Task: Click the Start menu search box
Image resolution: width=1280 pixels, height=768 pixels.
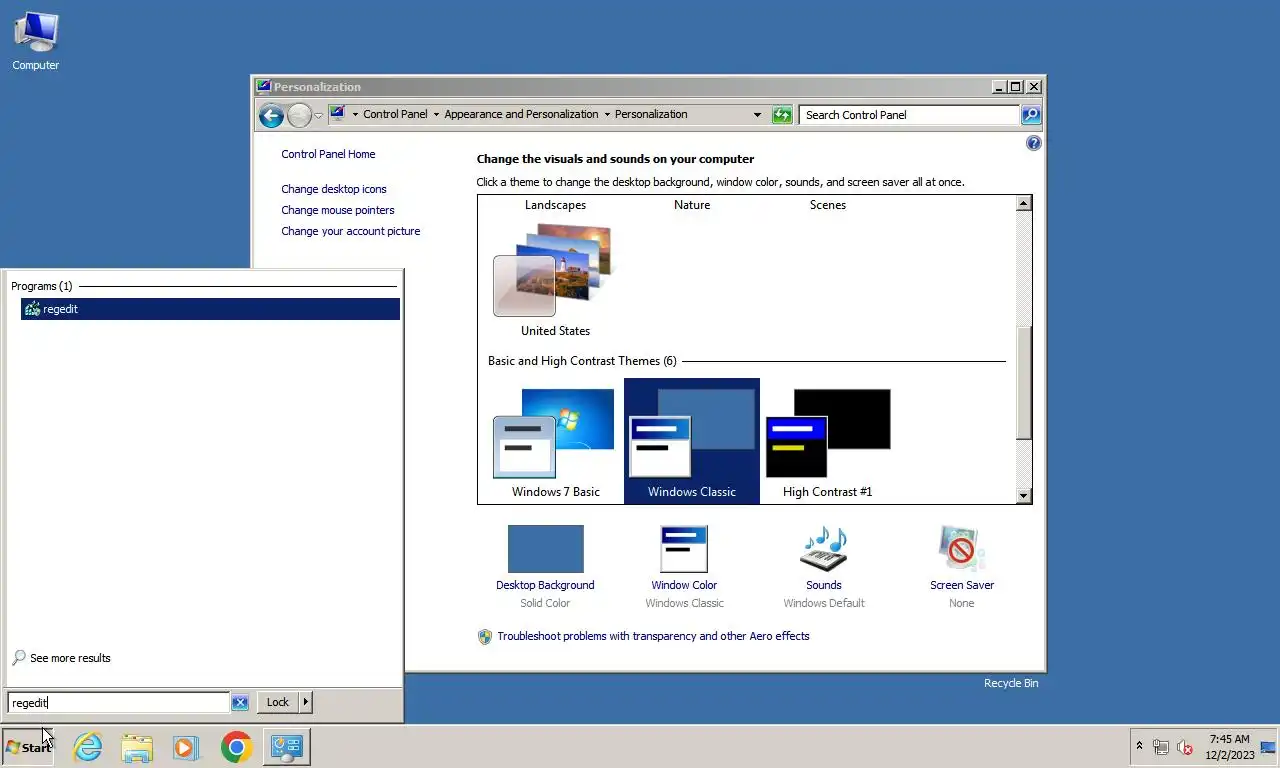Action: coord(119,703)
